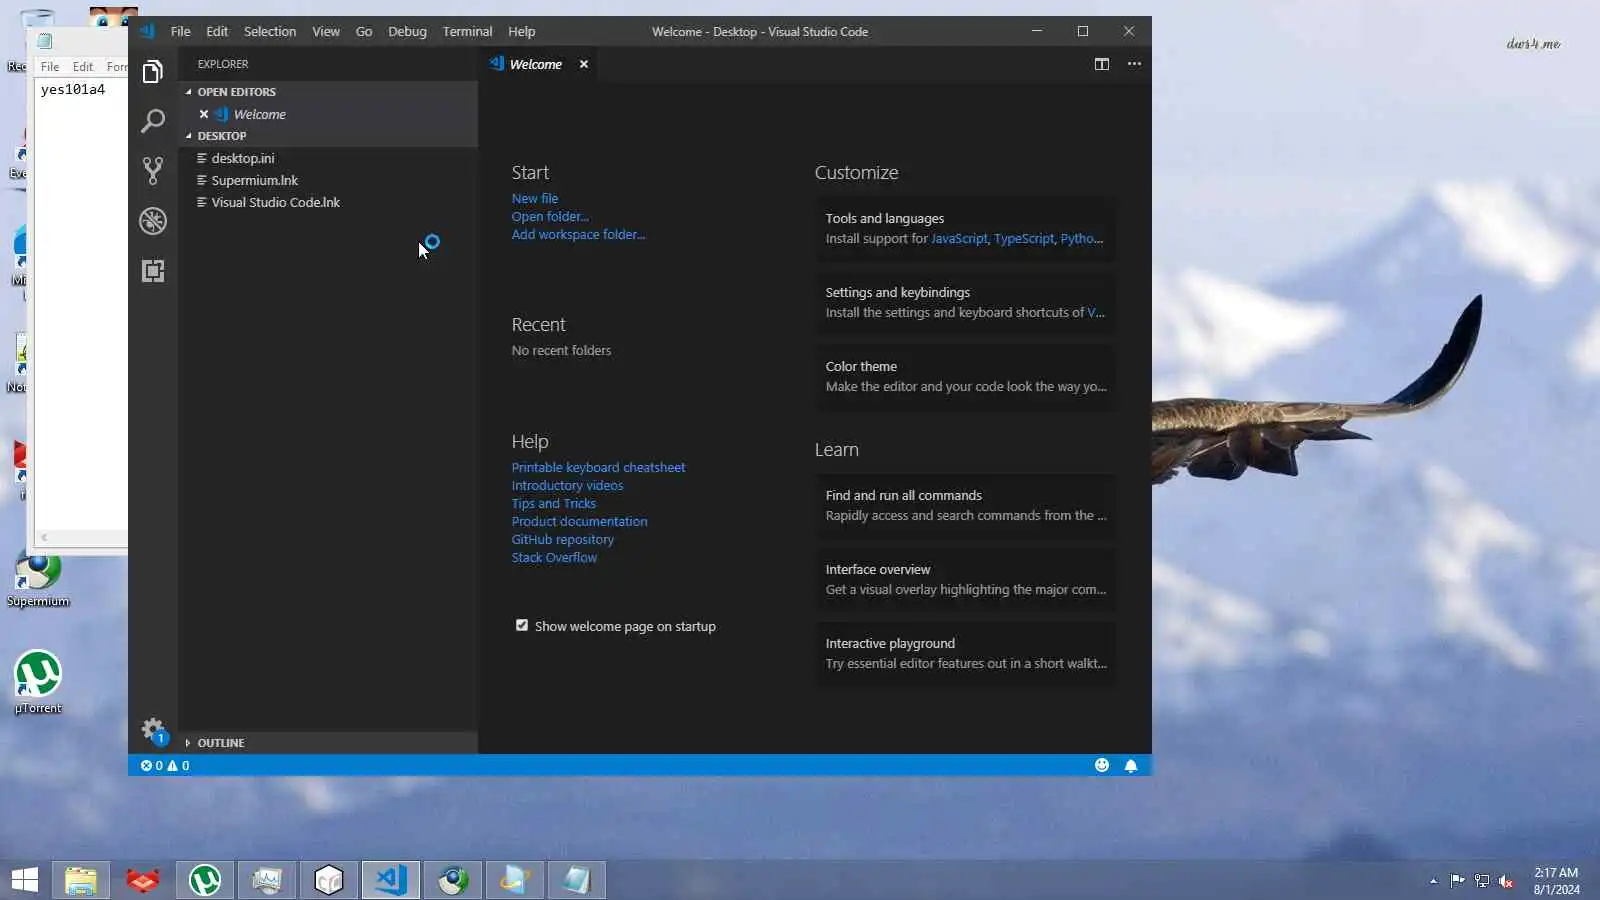This screenshot has height=900, width=1600.
Task: Click the uTorrent taskbar button
Action: [x=205, y=880]
